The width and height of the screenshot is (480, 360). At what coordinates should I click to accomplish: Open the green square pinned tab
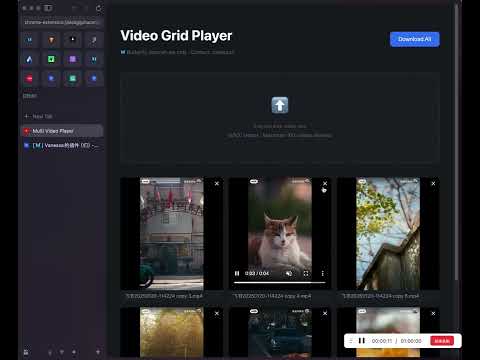pyautogui.click(x=51, y=59)
